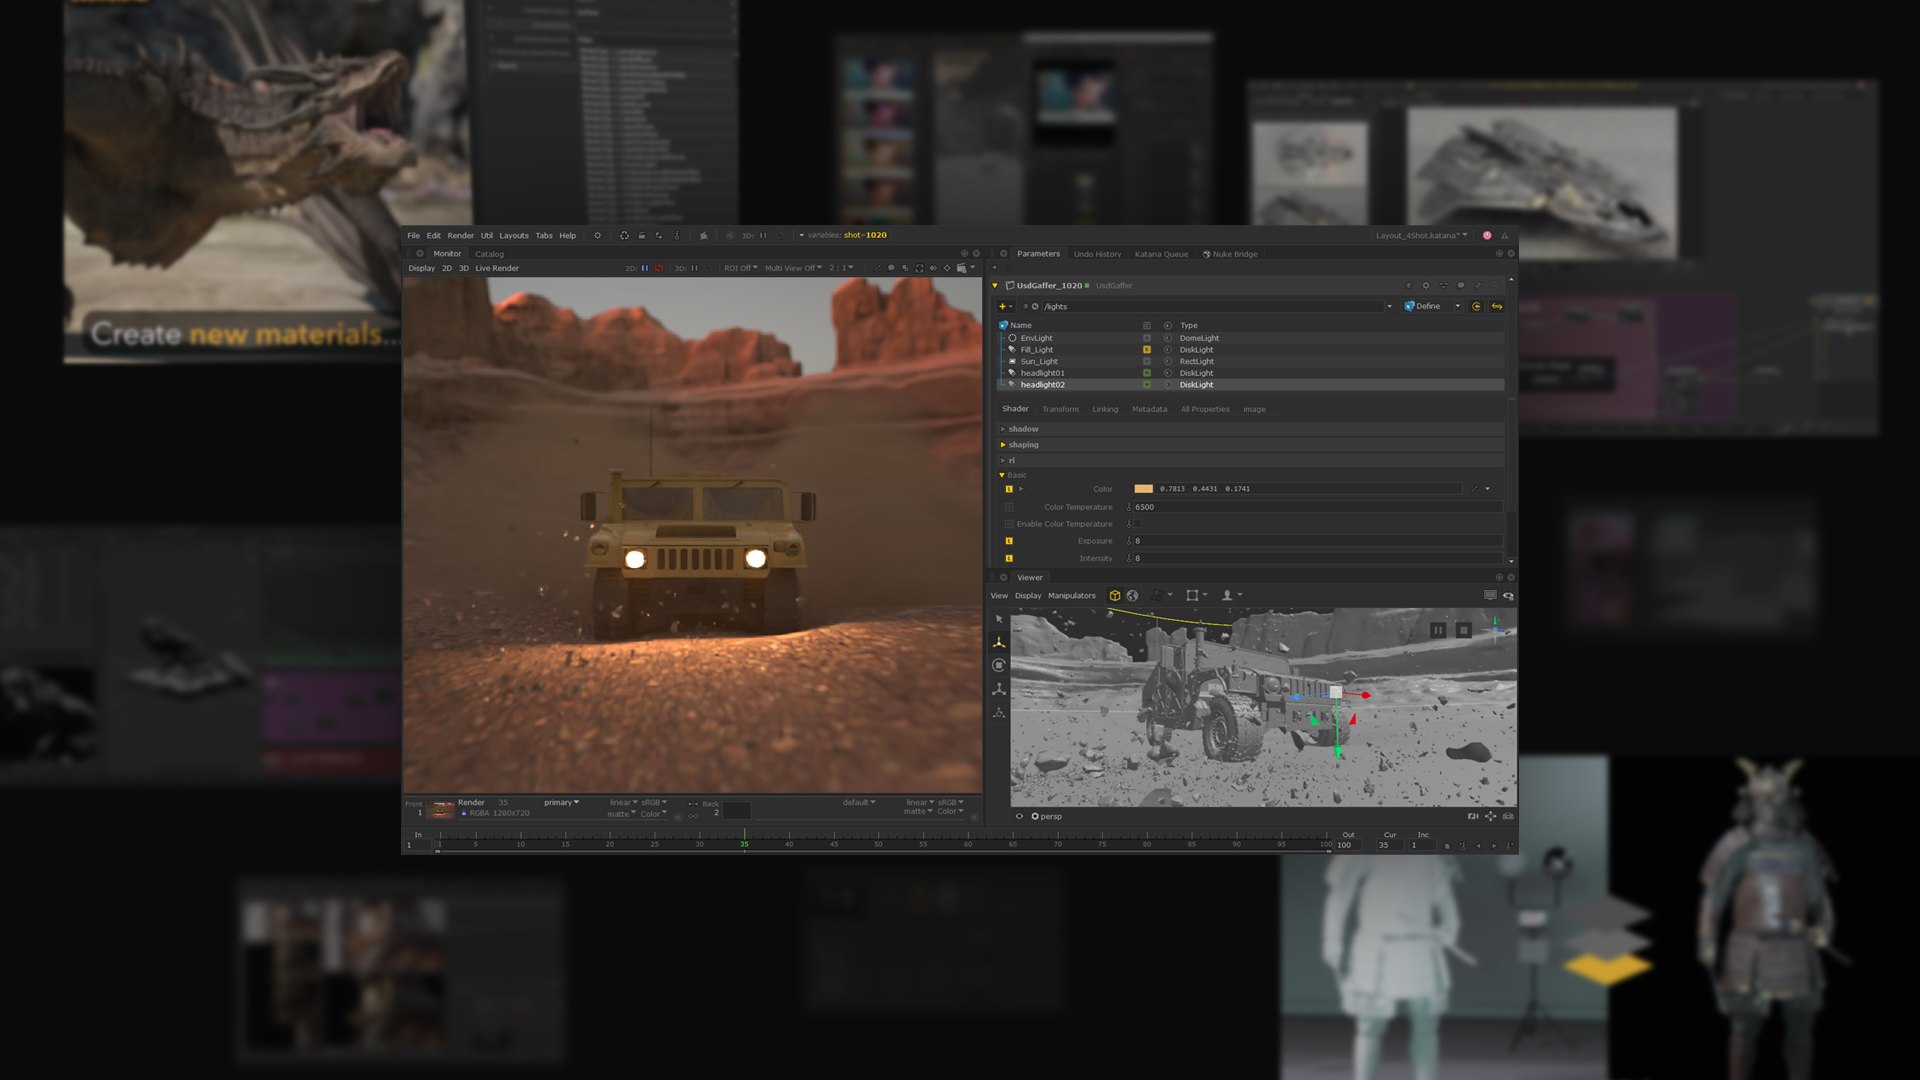Click the light Color swatch
Image resolution: width=1920 pixels, height=1080 pixels.
[1143, 489]
